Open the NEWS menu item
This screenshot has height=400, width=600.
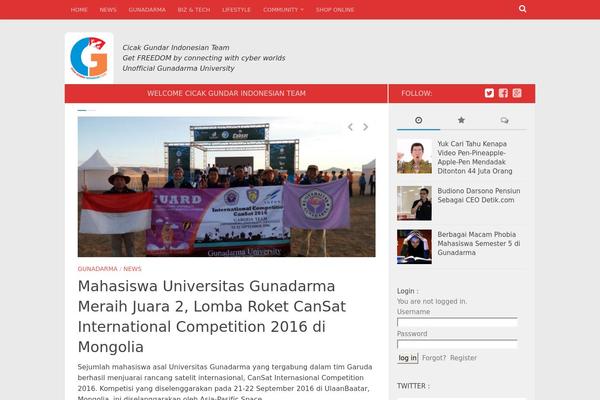pos(108,10)
